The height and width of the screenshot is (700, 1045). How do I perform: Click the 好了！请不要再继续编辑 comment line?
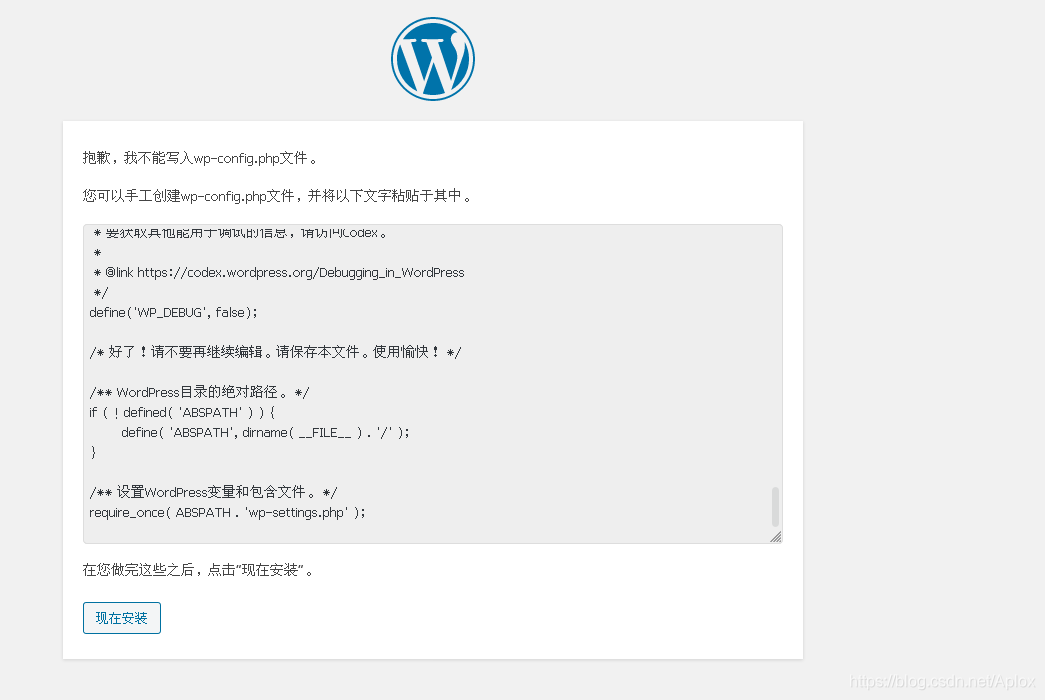(x=275, y=352)
